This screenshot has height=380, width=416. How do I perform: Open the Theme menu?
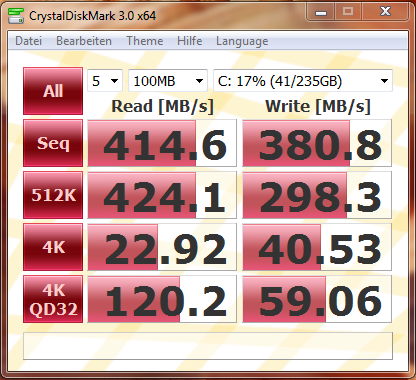point(145,41)
